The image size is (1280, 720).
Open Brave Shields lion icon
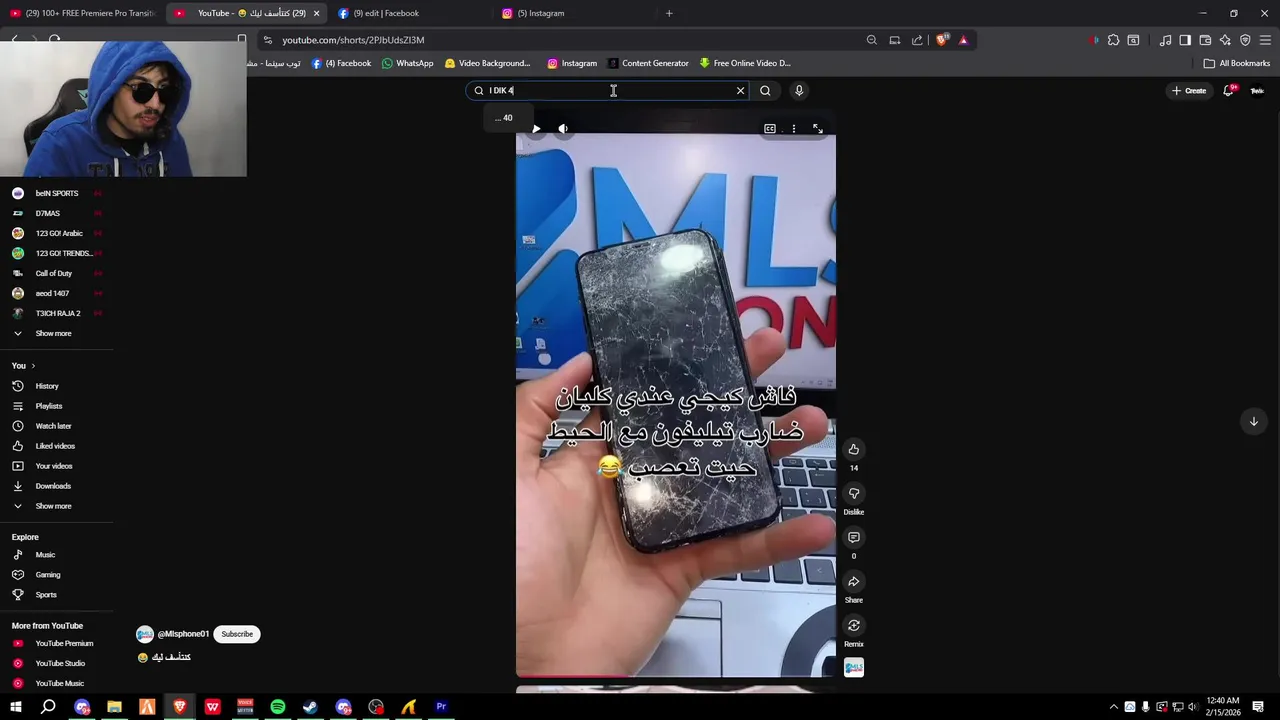coord(942,40)
